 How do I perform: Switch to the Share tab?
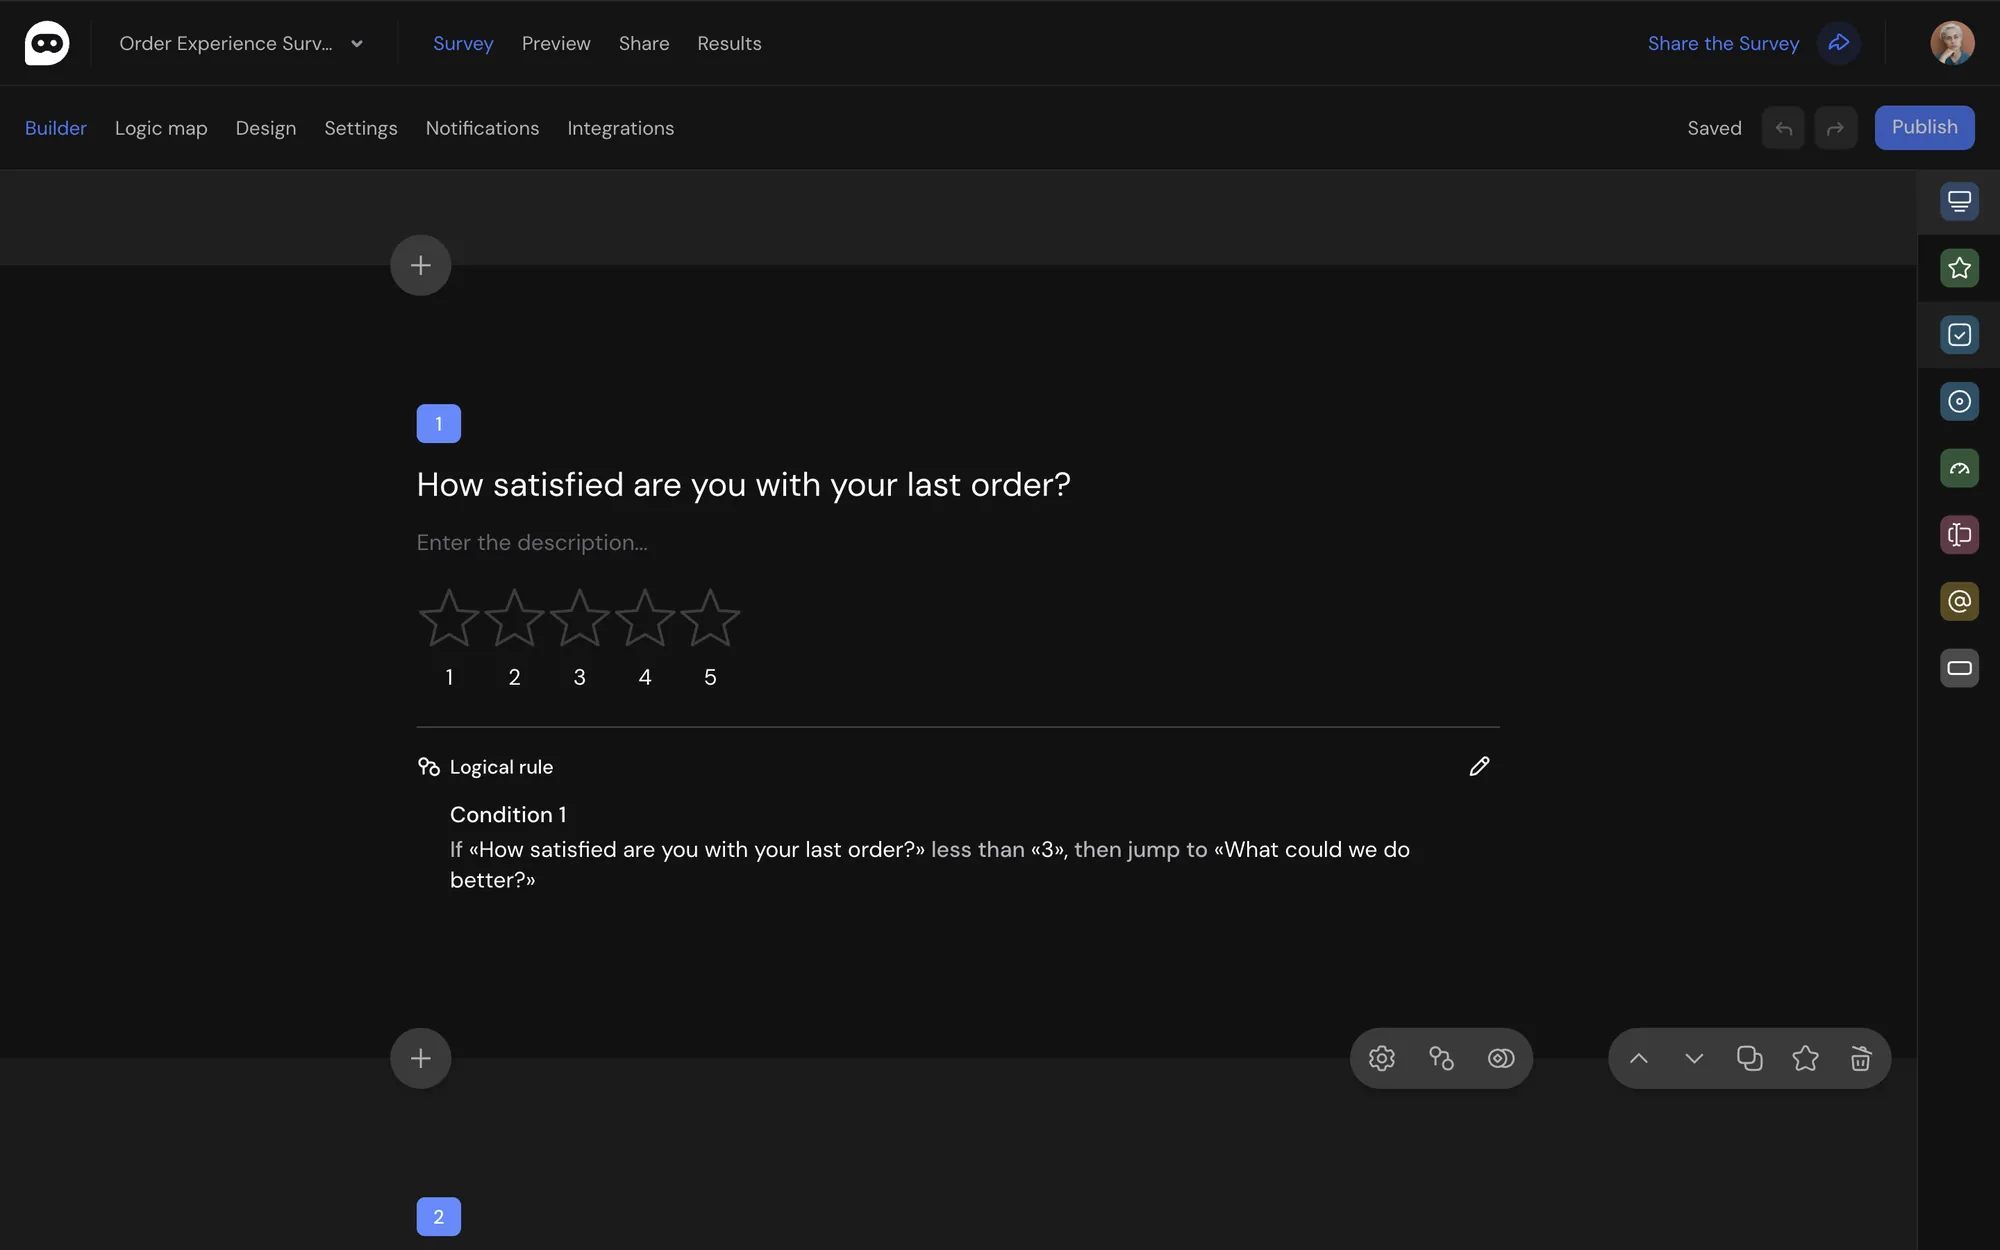644,43
